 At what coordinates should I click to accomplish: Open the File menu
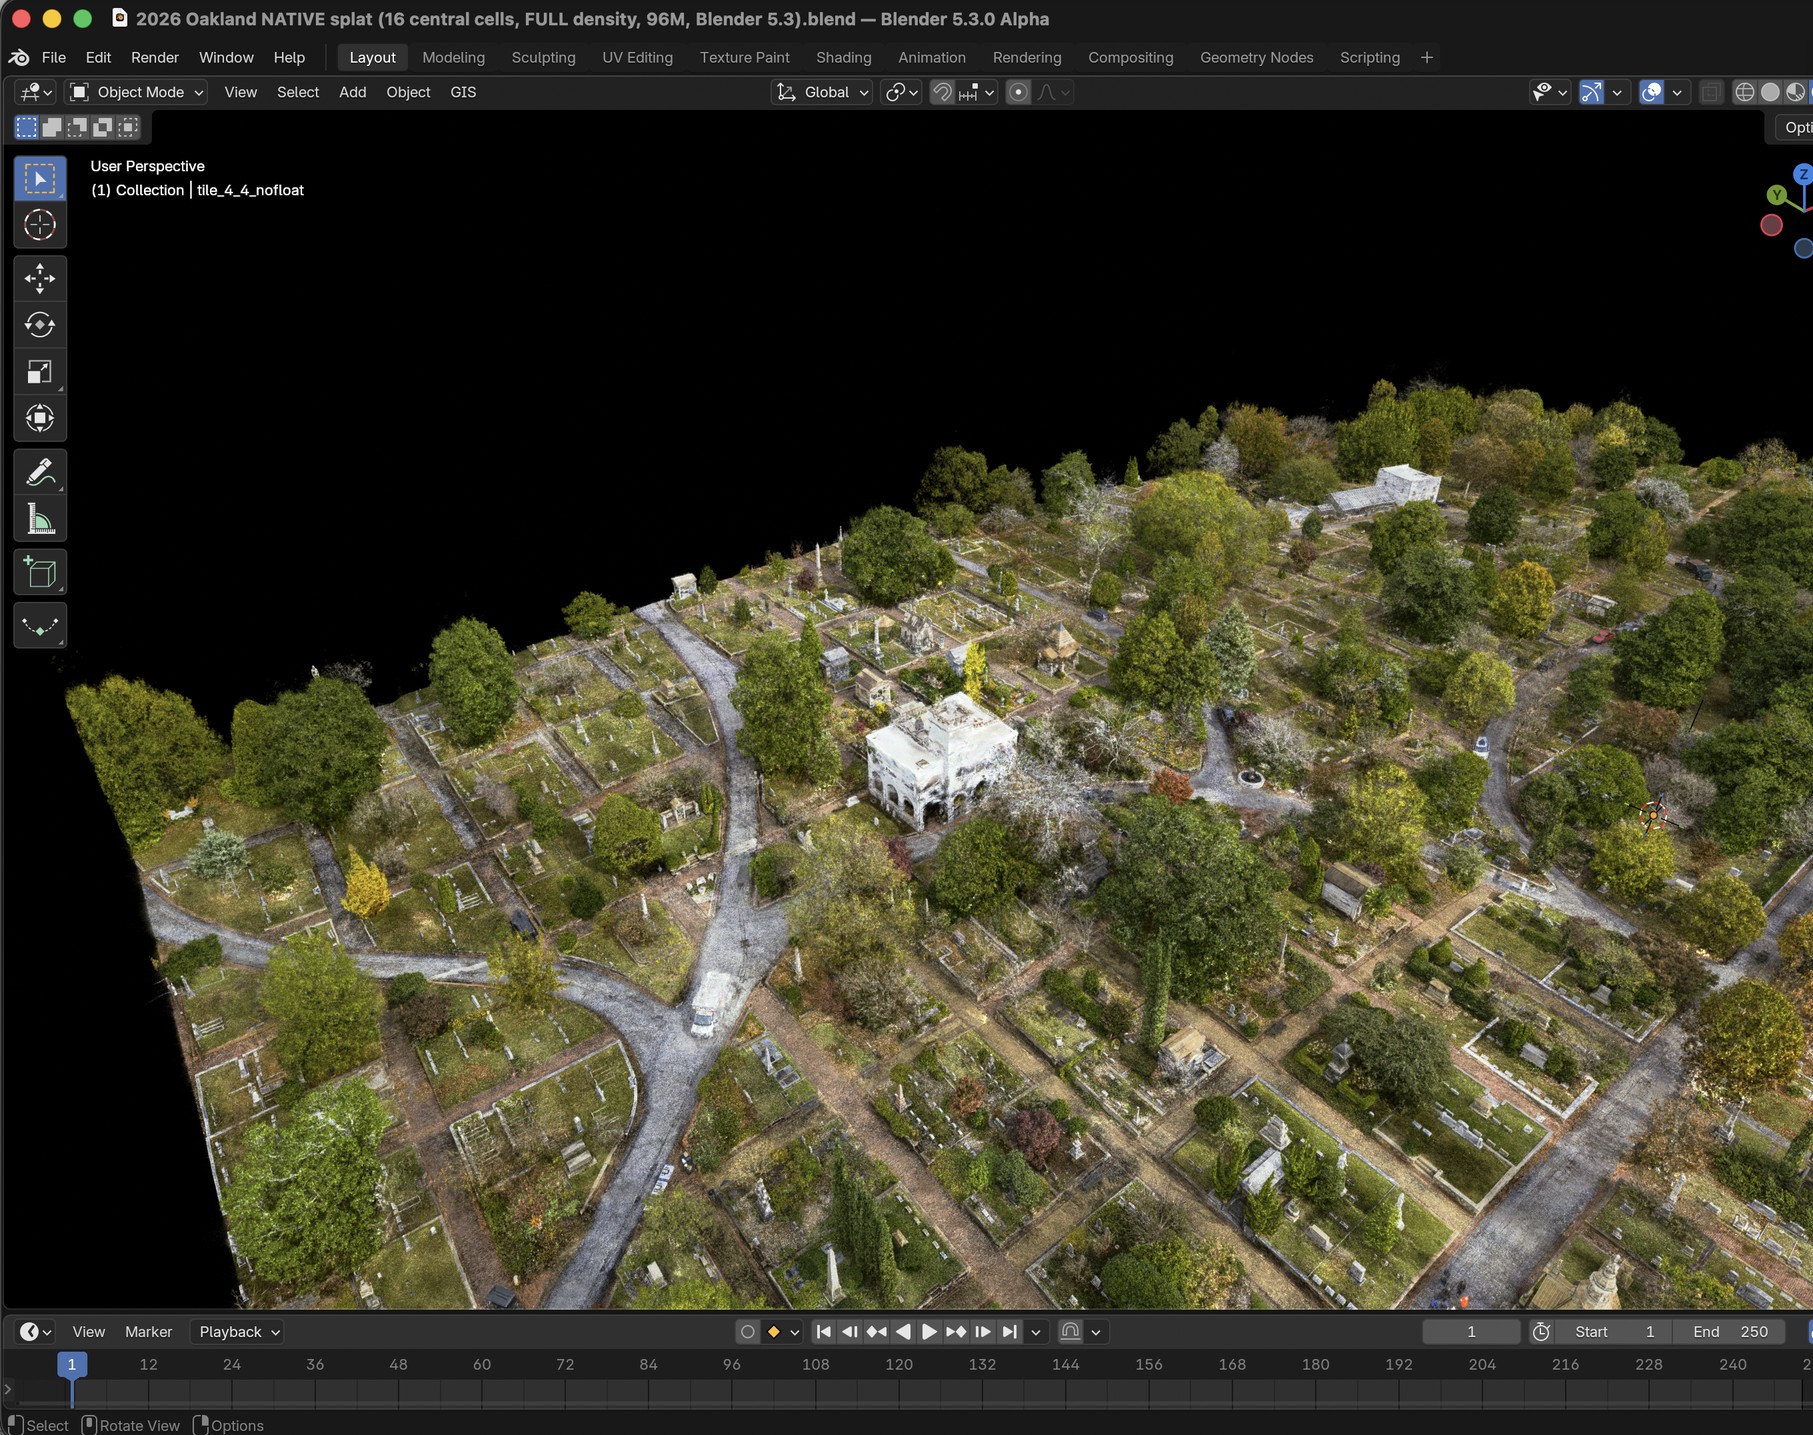[x=54, y=57]
